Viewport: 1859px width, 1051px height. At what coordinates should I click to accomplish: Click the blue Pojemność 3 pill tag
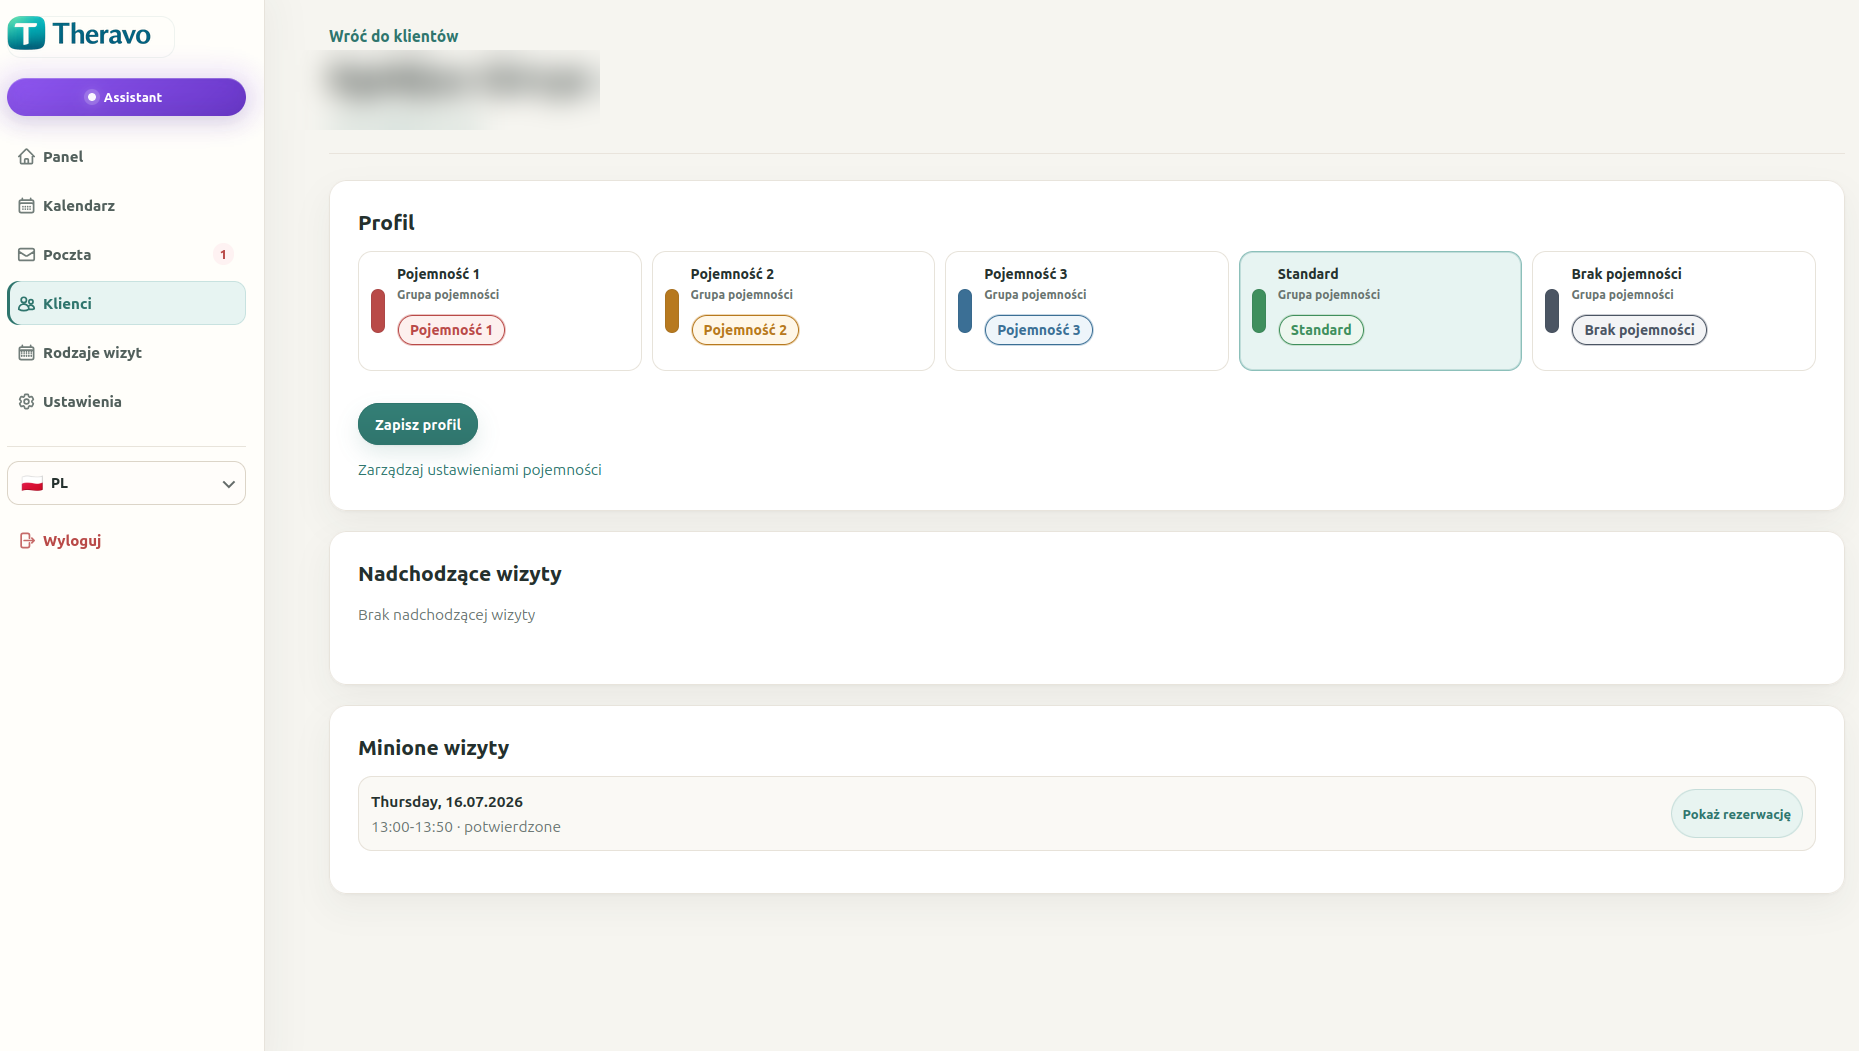(1039, 330)
